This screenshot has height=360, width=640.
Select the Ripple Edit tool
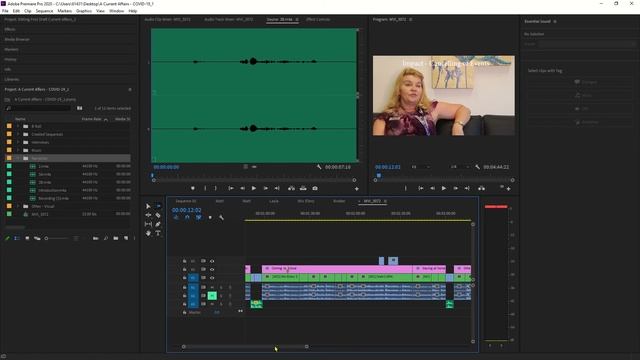[x=148, y=215]
